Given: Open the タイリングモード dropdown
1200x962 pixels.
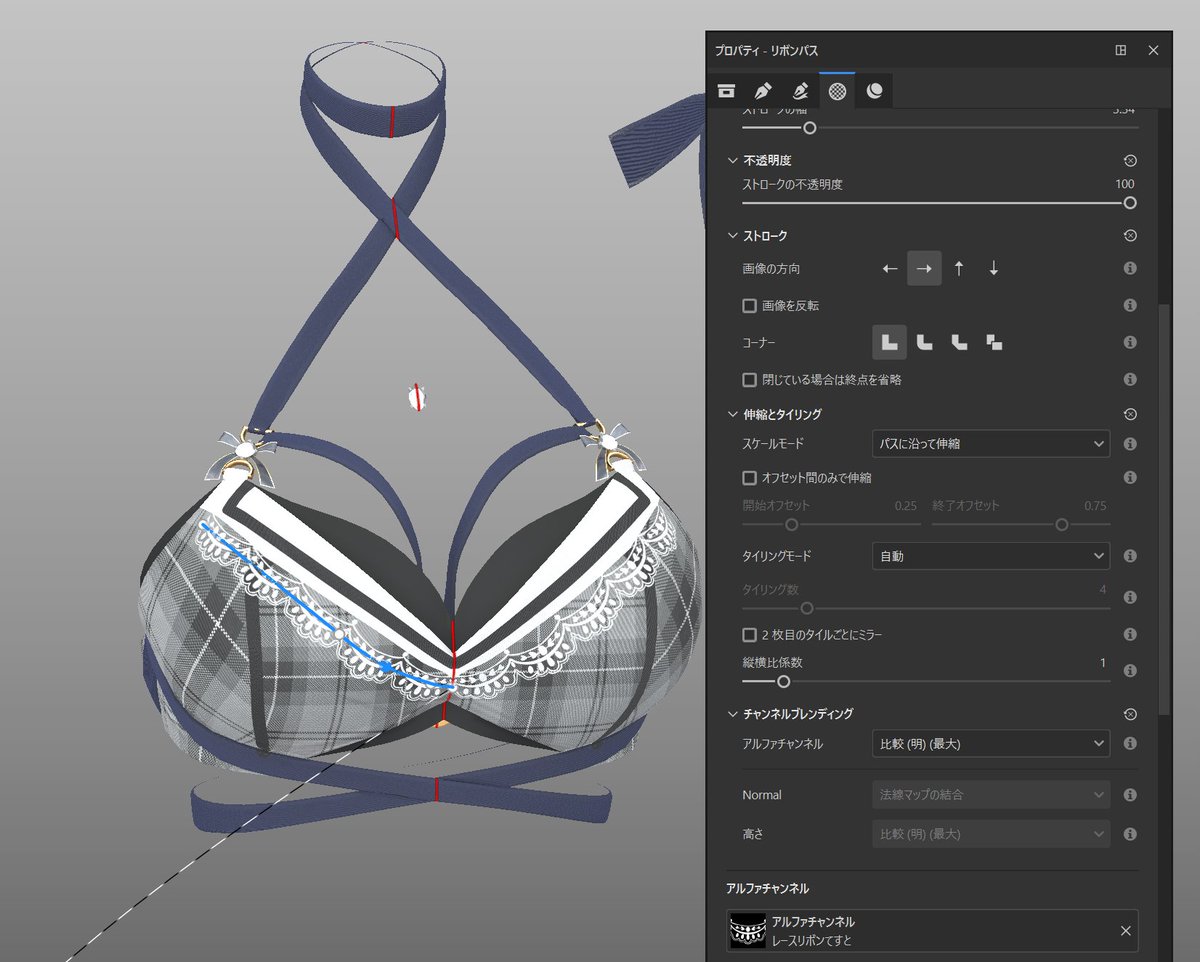Looking at the screenshot, I should pos(991,556).
